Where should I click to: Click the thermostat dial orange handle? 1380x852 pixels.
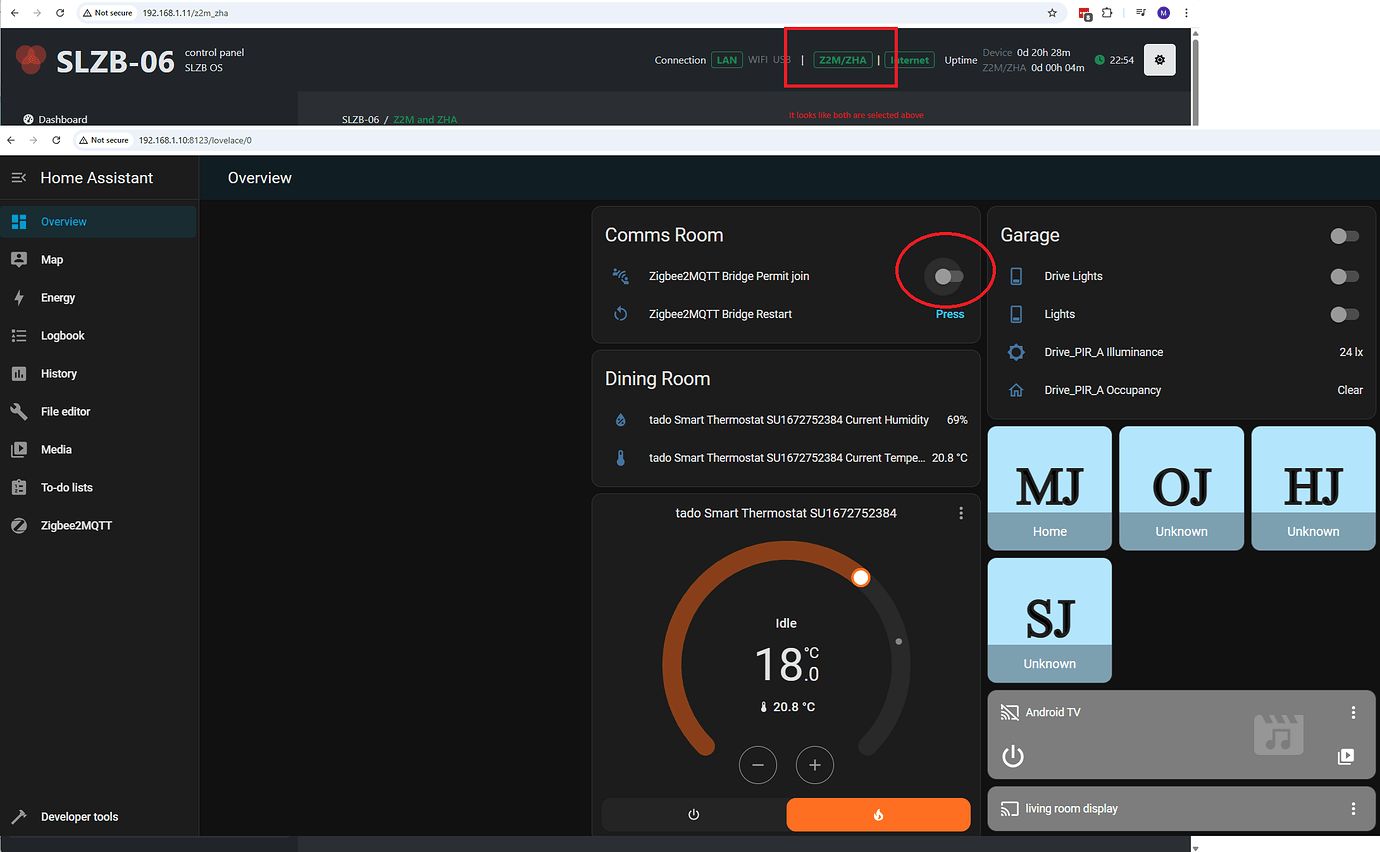[x=861, y=578]
